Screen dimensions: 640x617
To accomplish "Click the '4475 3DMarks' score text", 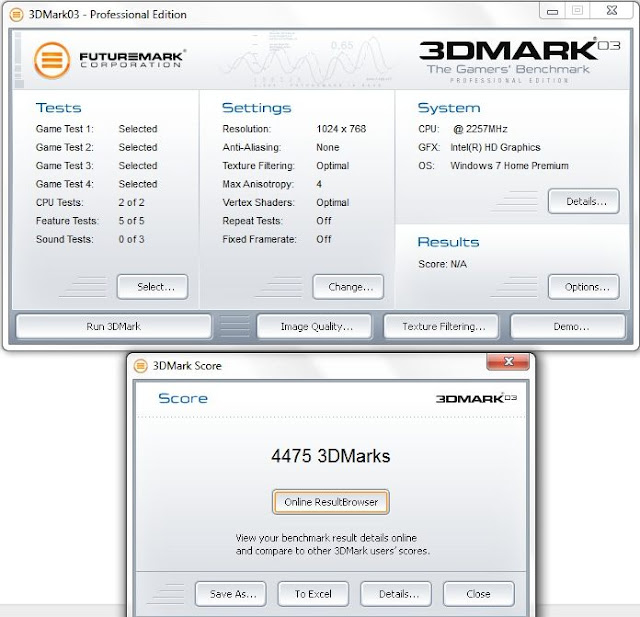I will (331, 456).
